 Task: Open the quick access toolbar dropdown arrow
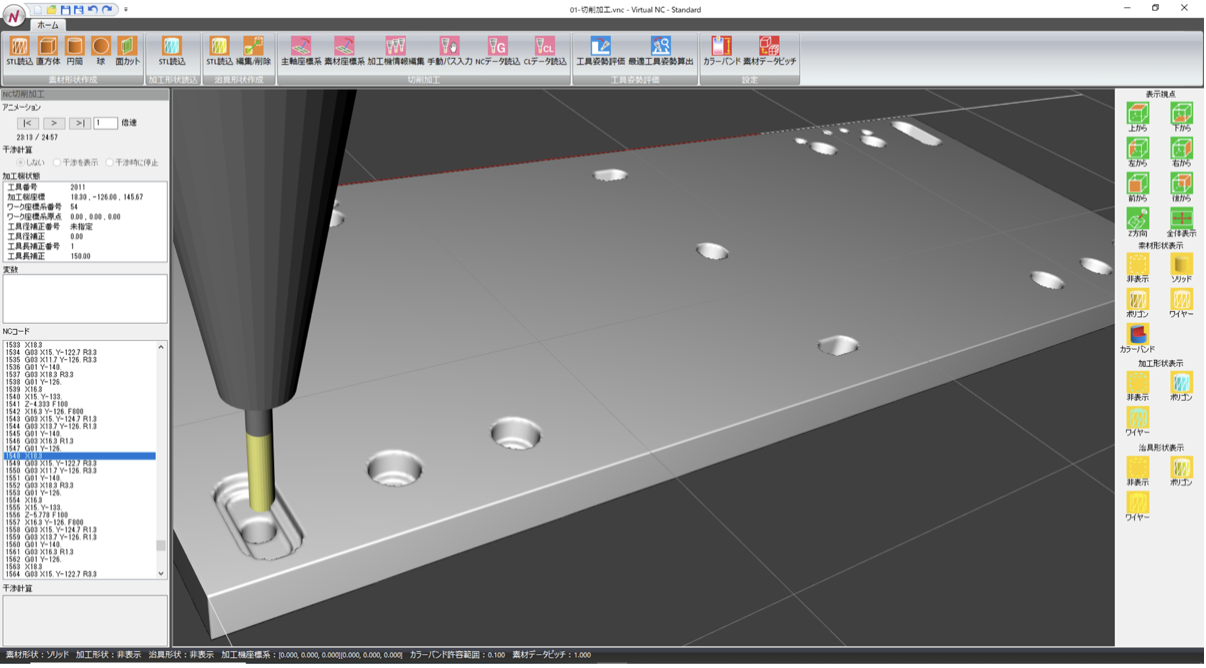(x=126, y=10)
